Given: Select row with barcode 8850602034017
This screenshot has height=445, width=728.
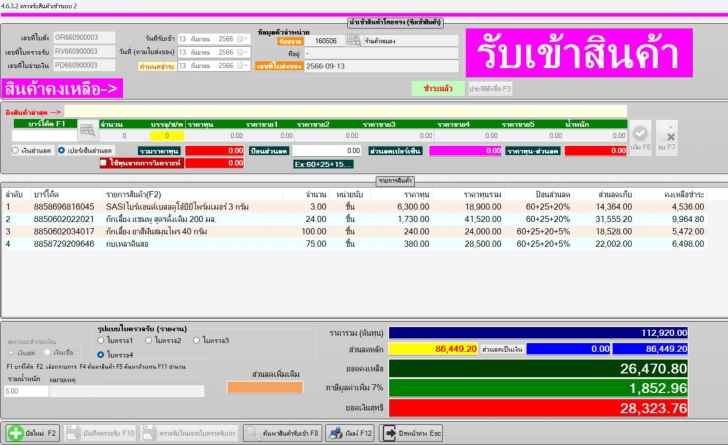Looking at the screenshot, I should 355,231.
